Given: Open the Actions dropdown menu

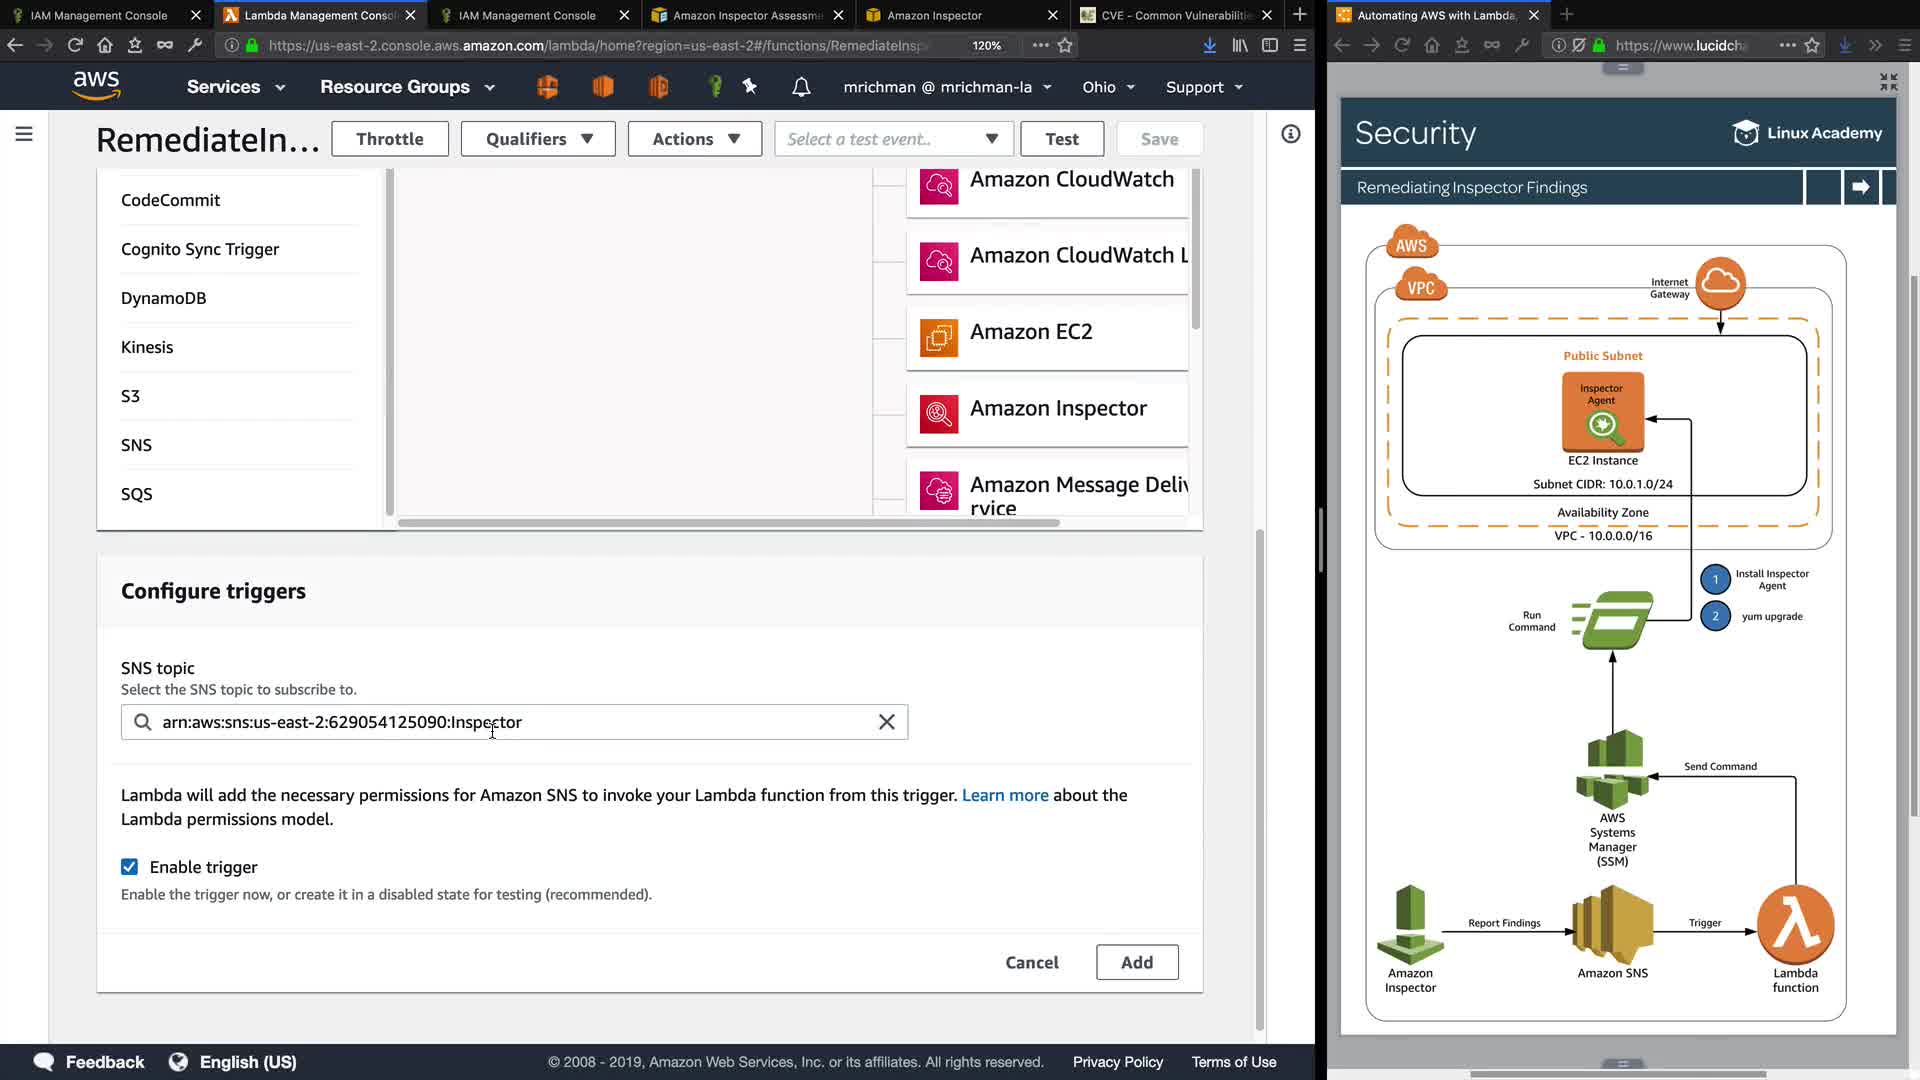Looking at the screenshot, I should [x=695, y=139].
